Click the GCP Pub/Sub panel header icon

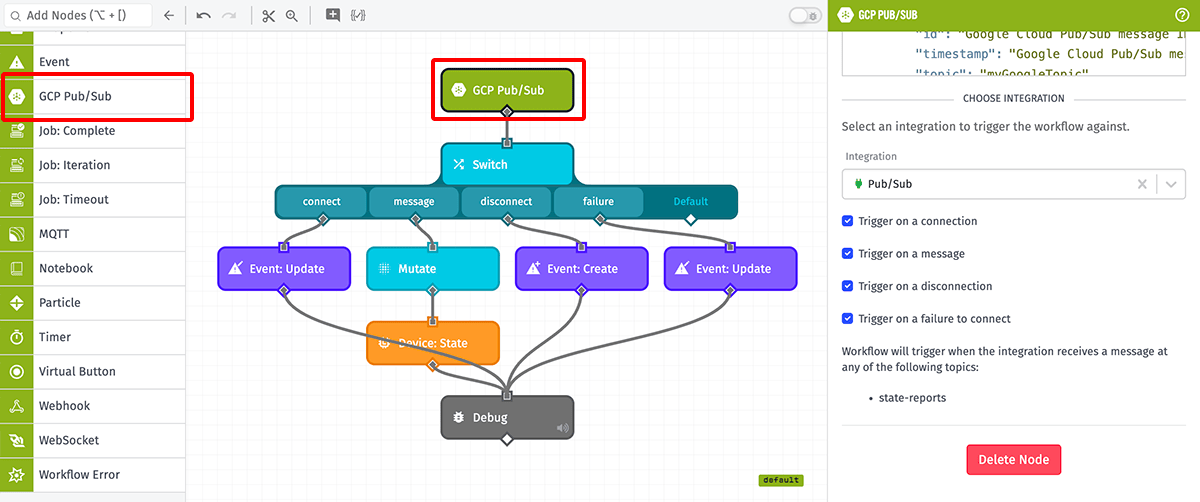tap(846, 15)
